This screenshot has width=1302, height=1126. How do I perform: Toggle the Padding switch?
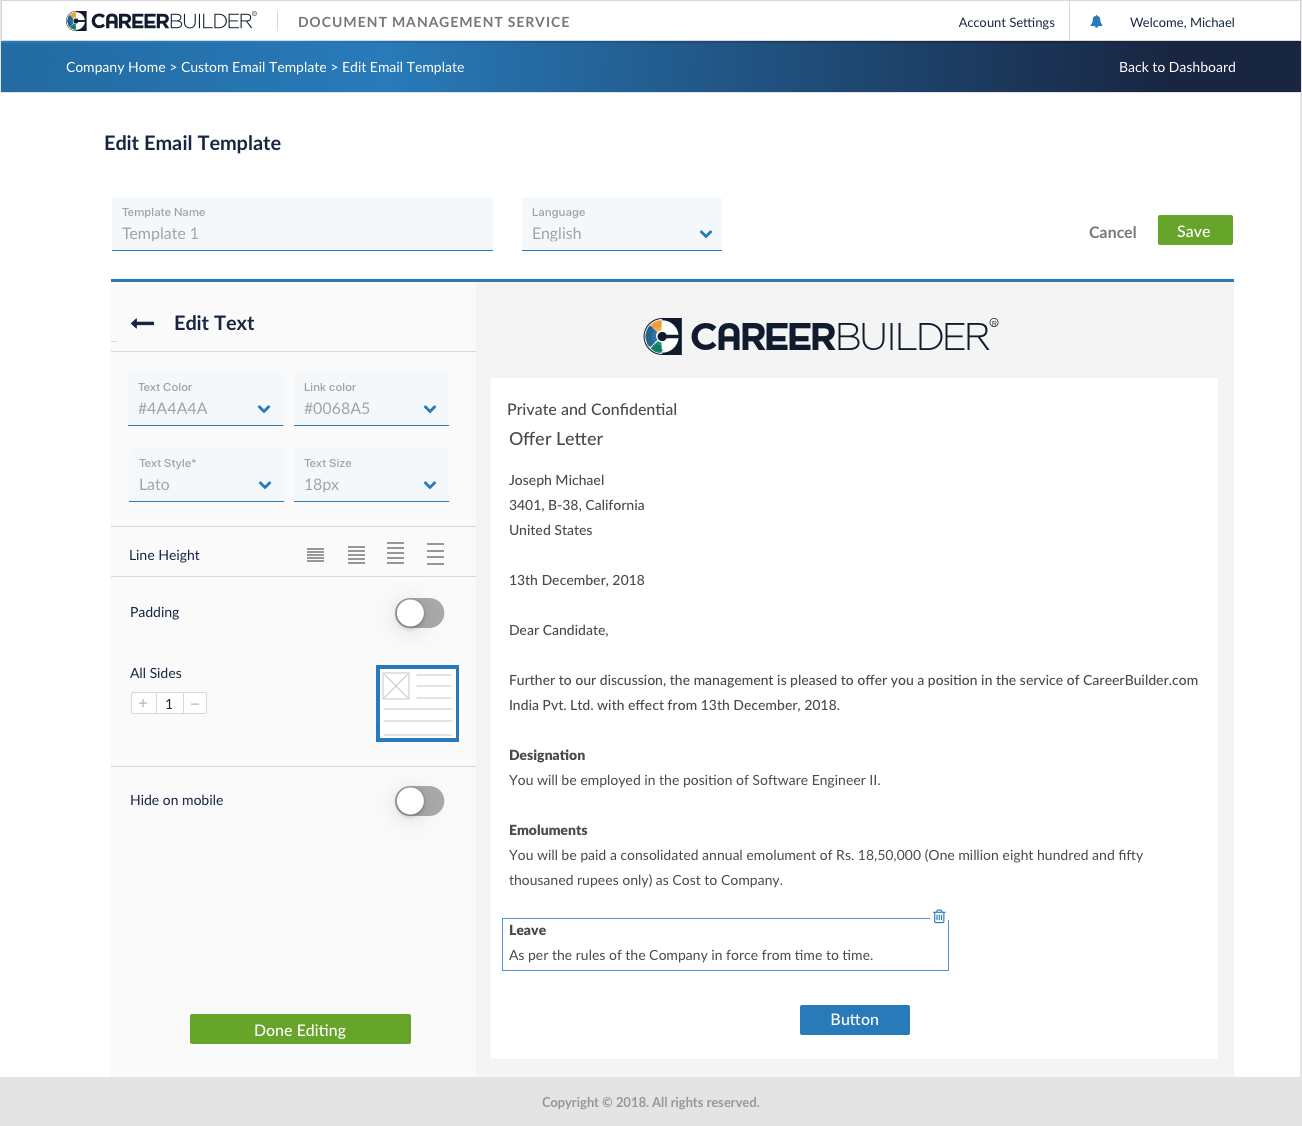coord(419,613)
